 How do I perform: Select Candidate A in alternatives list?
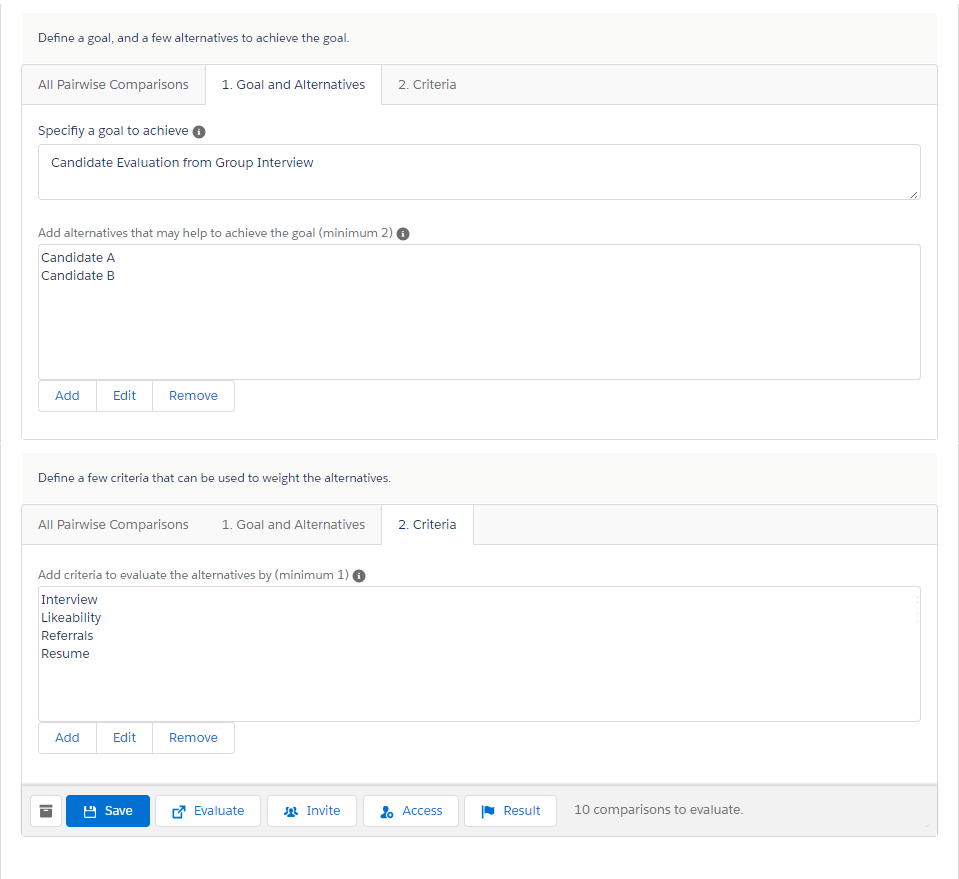(78, 258)
